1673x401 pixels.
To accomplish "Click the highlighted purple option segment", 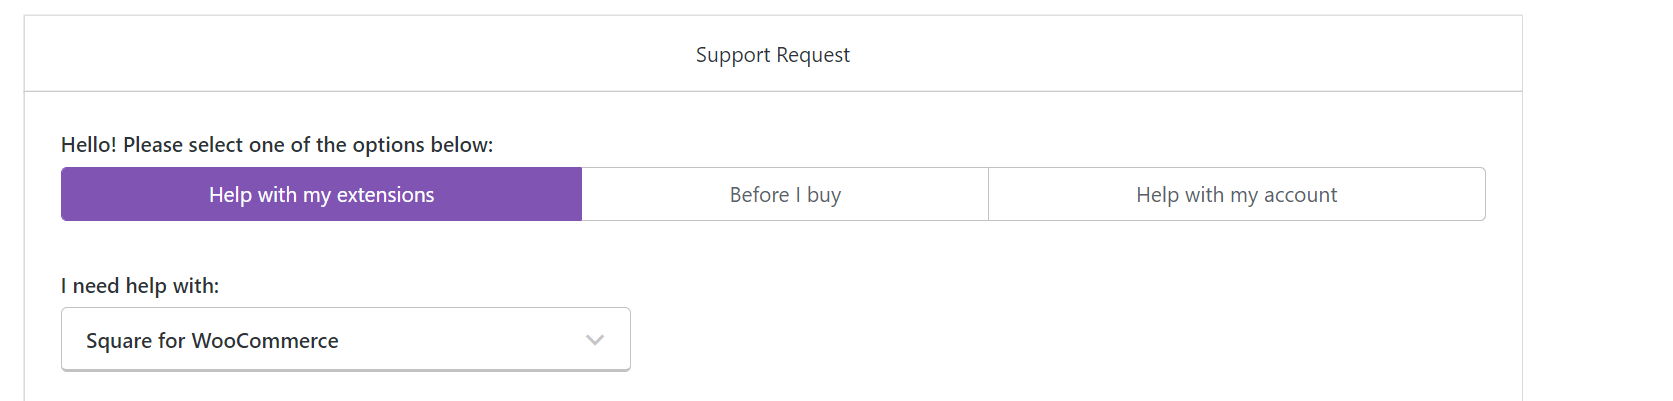I will 321,194.
